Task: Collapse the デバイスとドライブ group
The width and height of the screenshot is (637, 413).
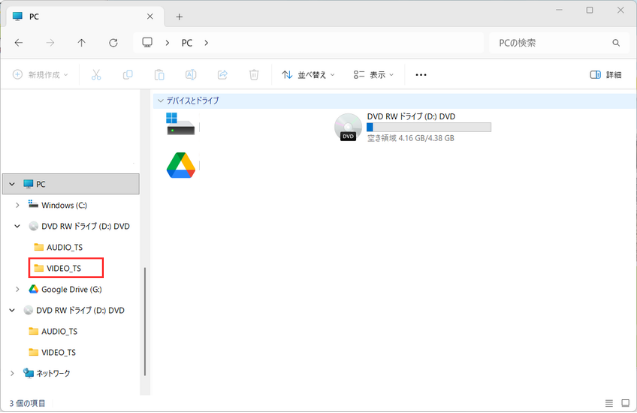Action: click(160, 101)
